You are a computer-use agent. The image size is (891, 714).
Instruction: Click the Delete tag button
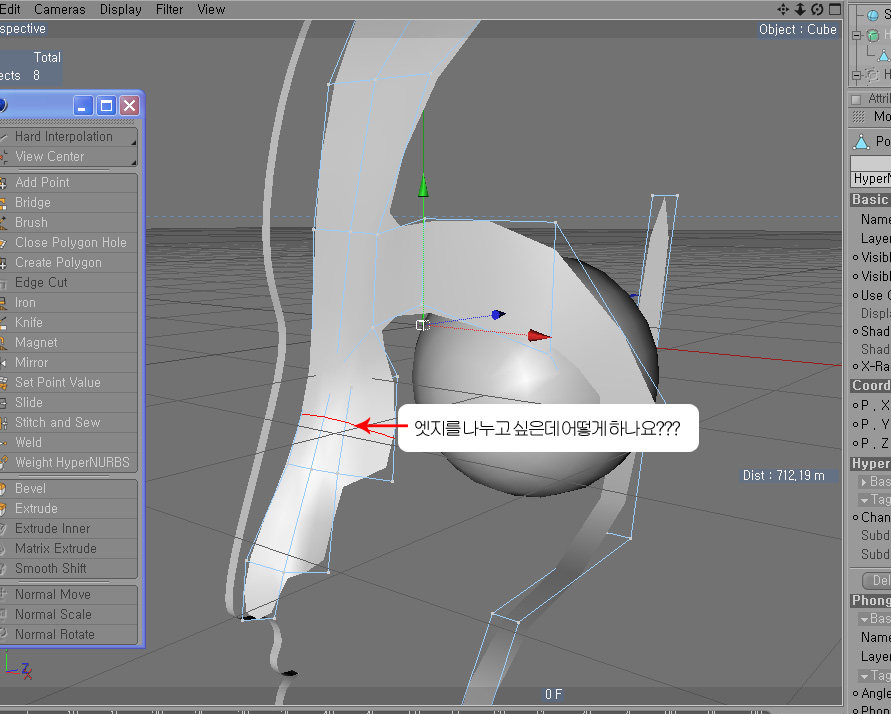click(877, 580)
